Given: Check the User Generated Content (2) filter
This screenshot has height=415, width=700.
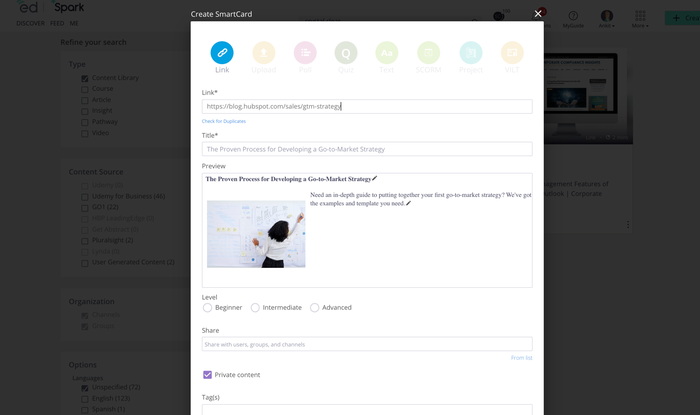Looking at the screenshot, I should 85,263.
